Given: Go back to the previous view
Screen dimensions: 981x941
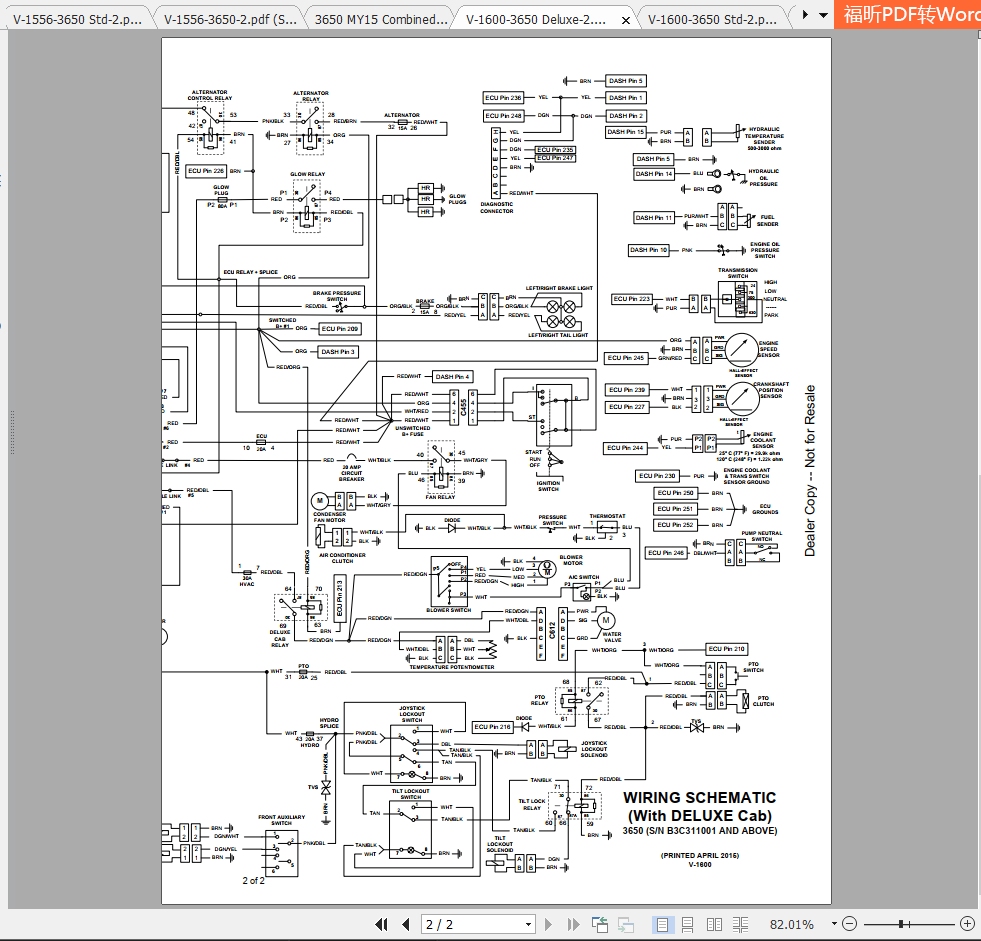Looking at the screenshot, I should 601,923.
